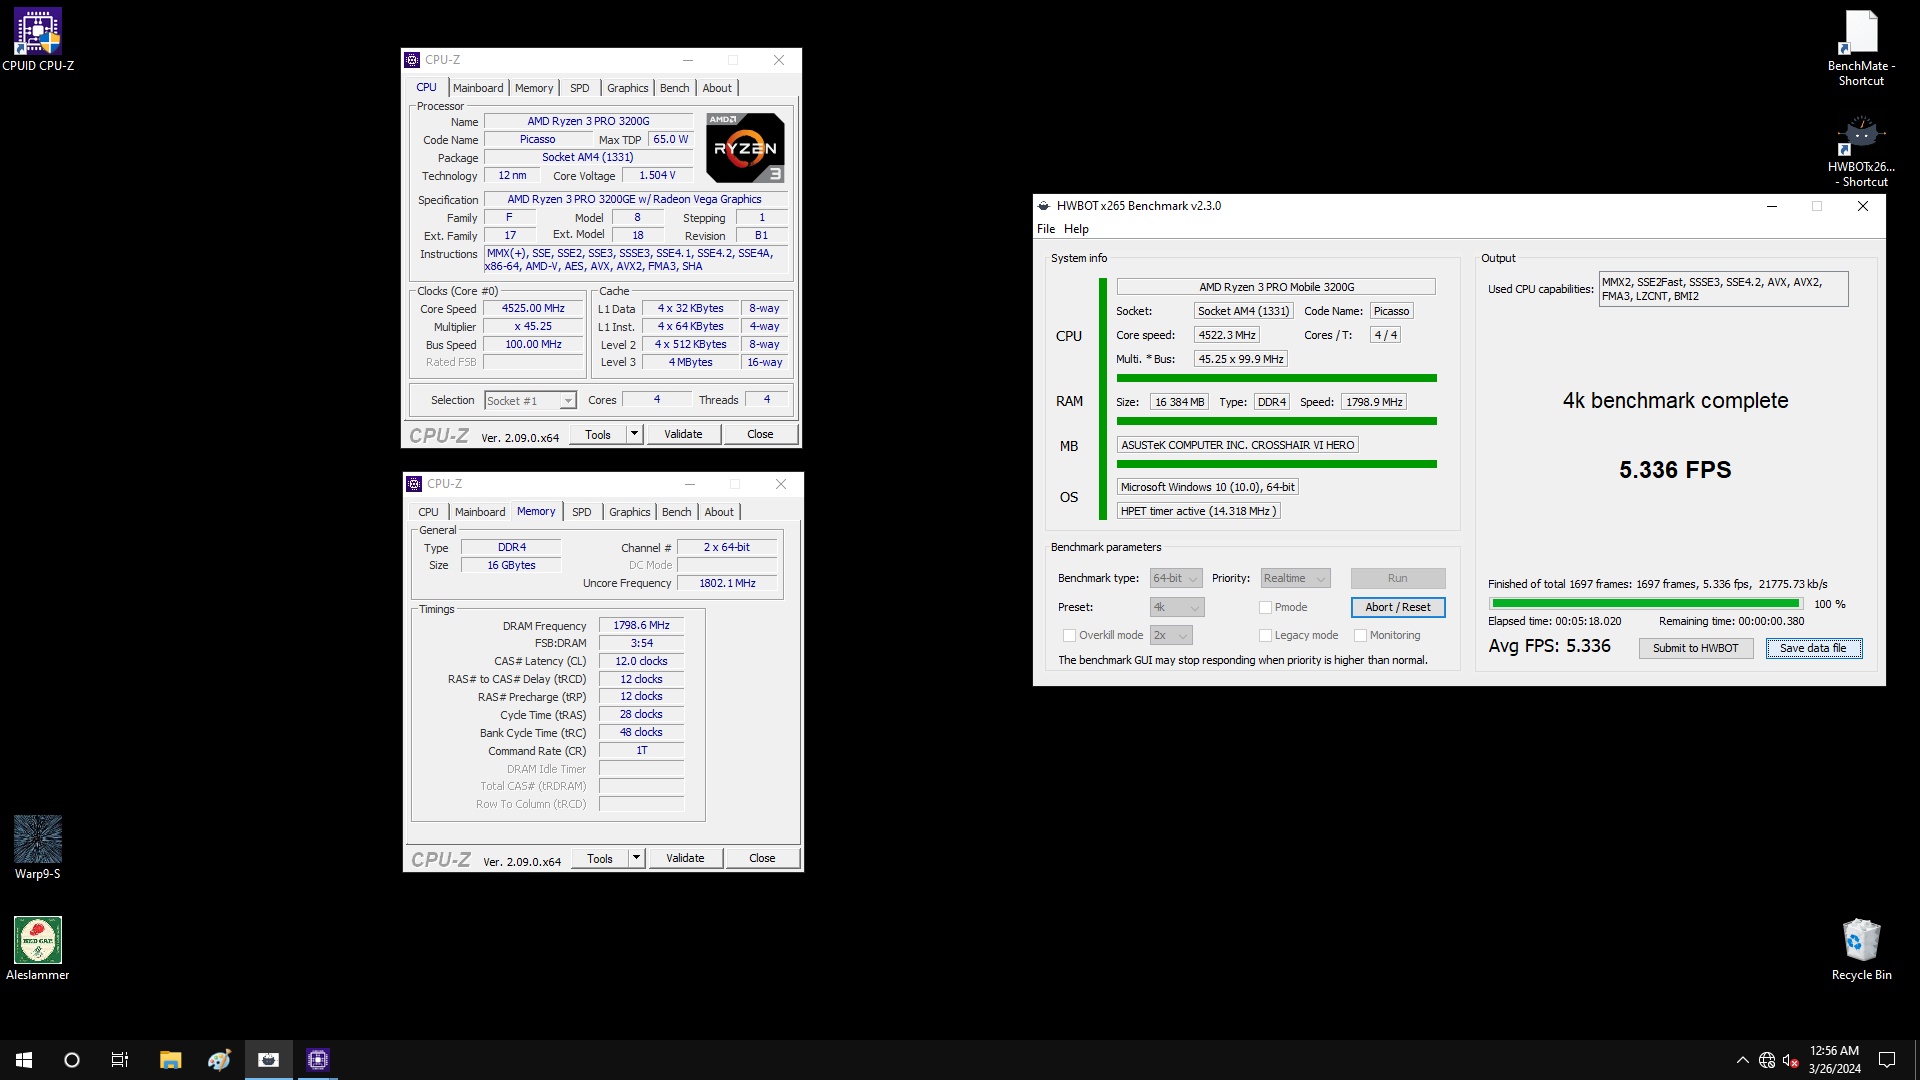Select CPU tab in Memory CPU-Z window

point(428,512)
